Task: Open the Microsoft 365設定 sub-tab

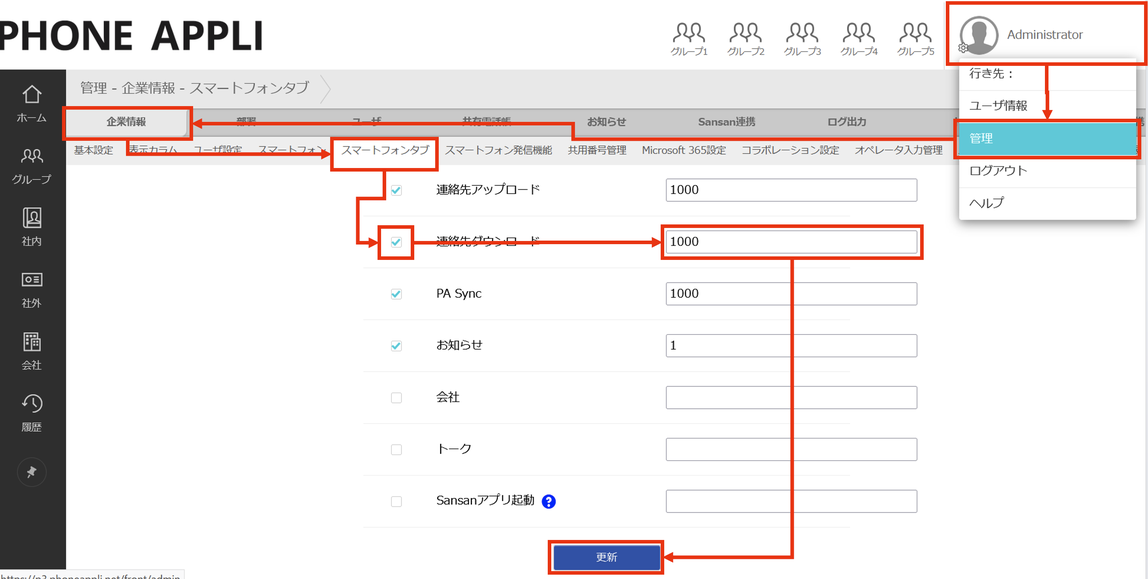Action: coord(684,150)
